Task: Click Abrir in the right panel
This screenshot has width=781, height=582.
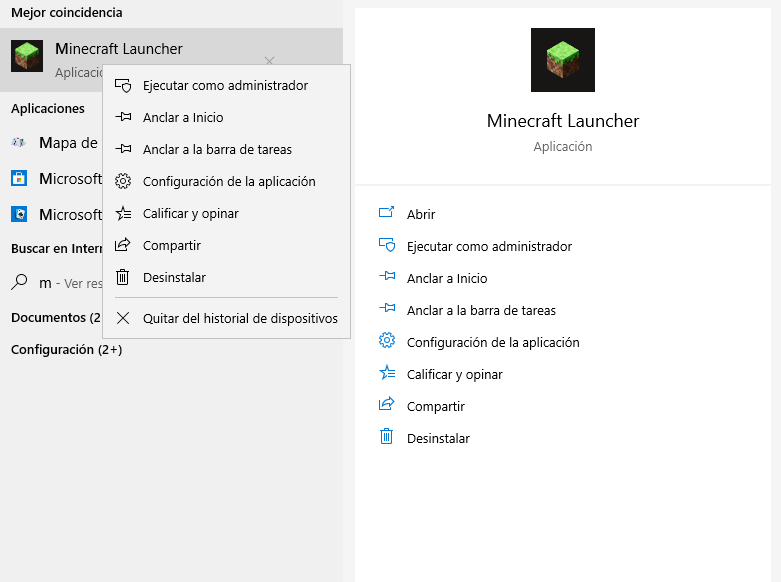Action: pos(421,214)
